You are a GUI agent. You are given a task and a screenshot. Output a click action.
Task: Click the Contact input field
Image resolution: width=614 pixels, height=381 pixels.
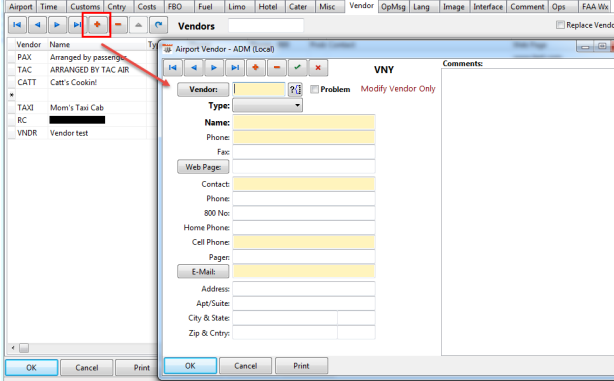coord(304,184)
